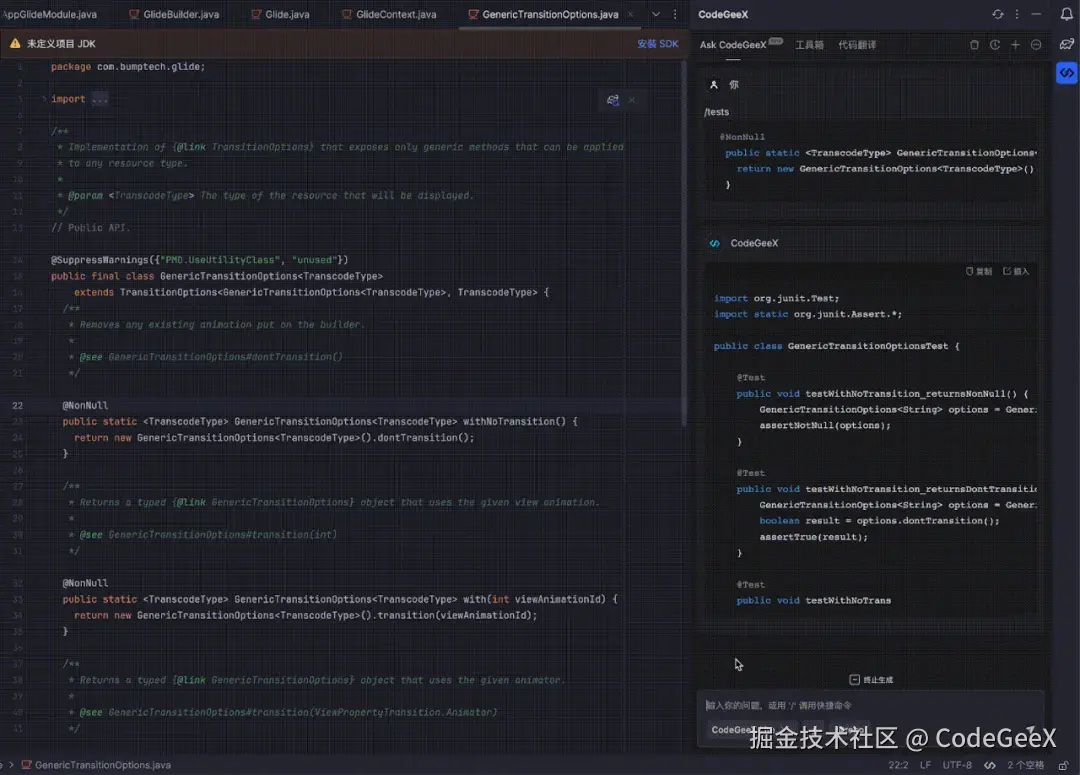Open the CodeGeeX panel more-options menu
This screenshot has width=1080, height=775.
[1017, 14]
